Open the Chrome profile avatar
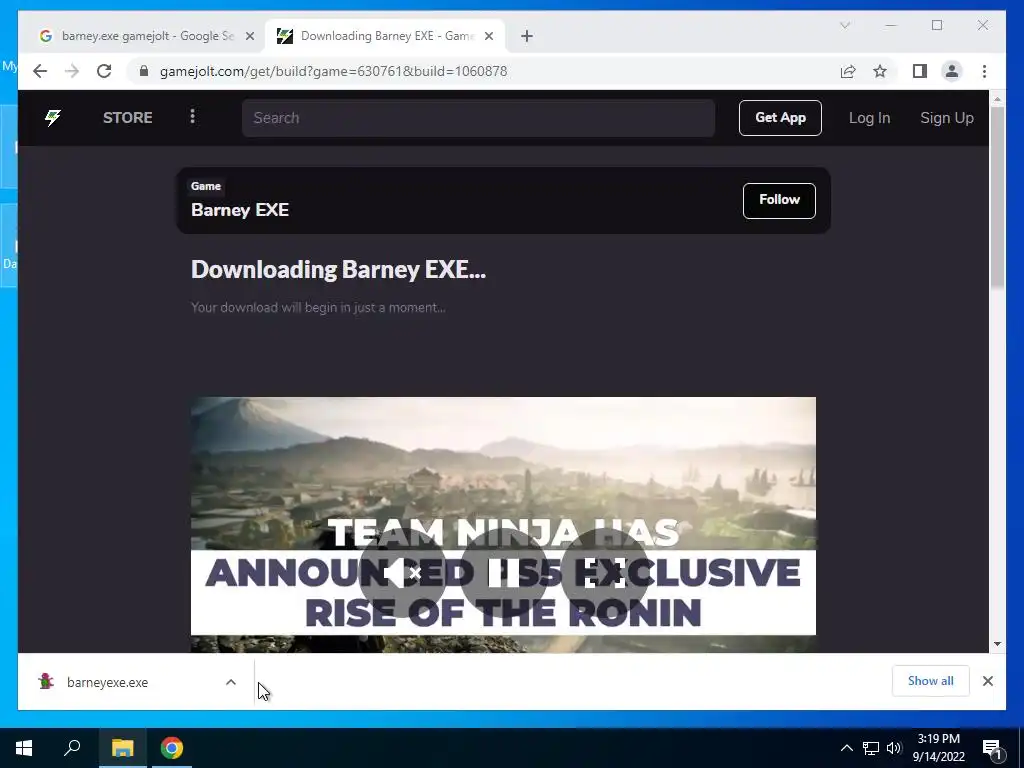Screen dimensions: 1024x768 [x=952, y=71]
